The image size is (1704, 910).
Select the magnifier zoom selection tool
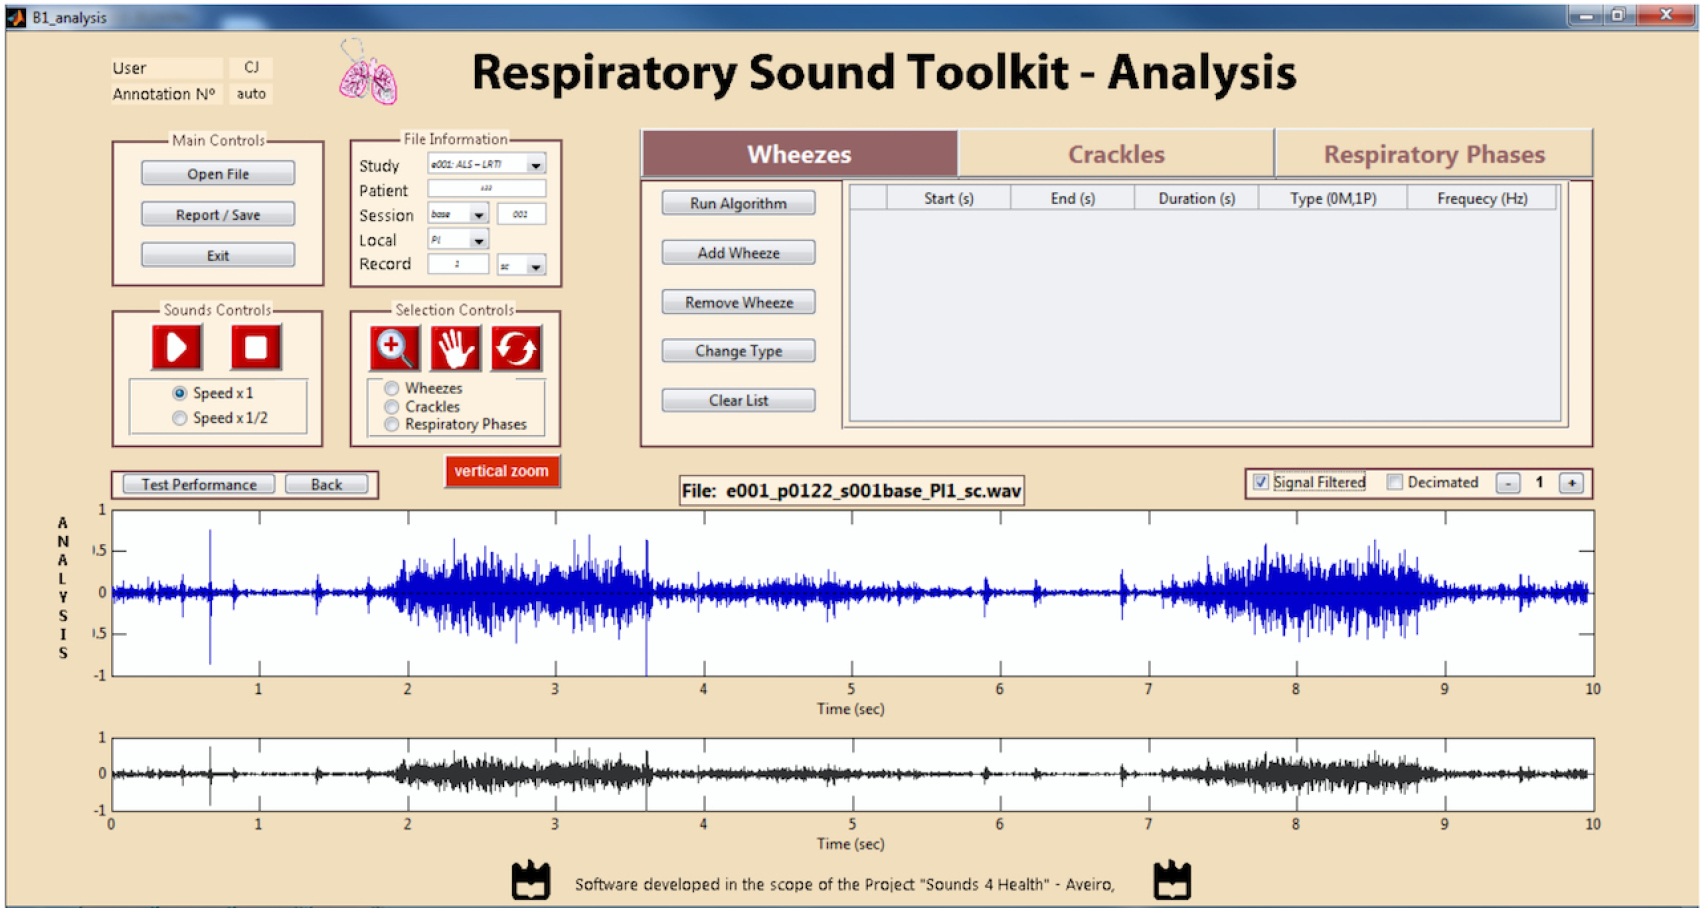[x=393, y=347]
